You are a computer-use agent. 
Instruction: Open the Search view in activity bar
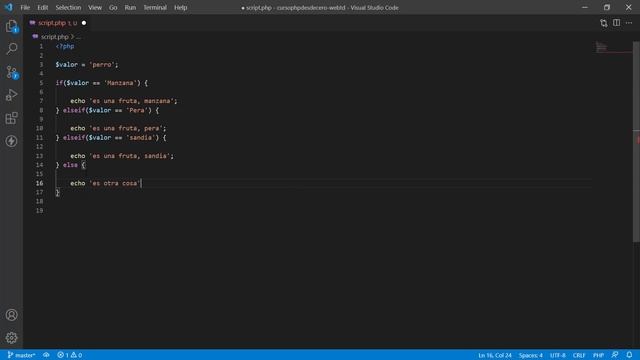pyautogui.click(x=11, y=49)
